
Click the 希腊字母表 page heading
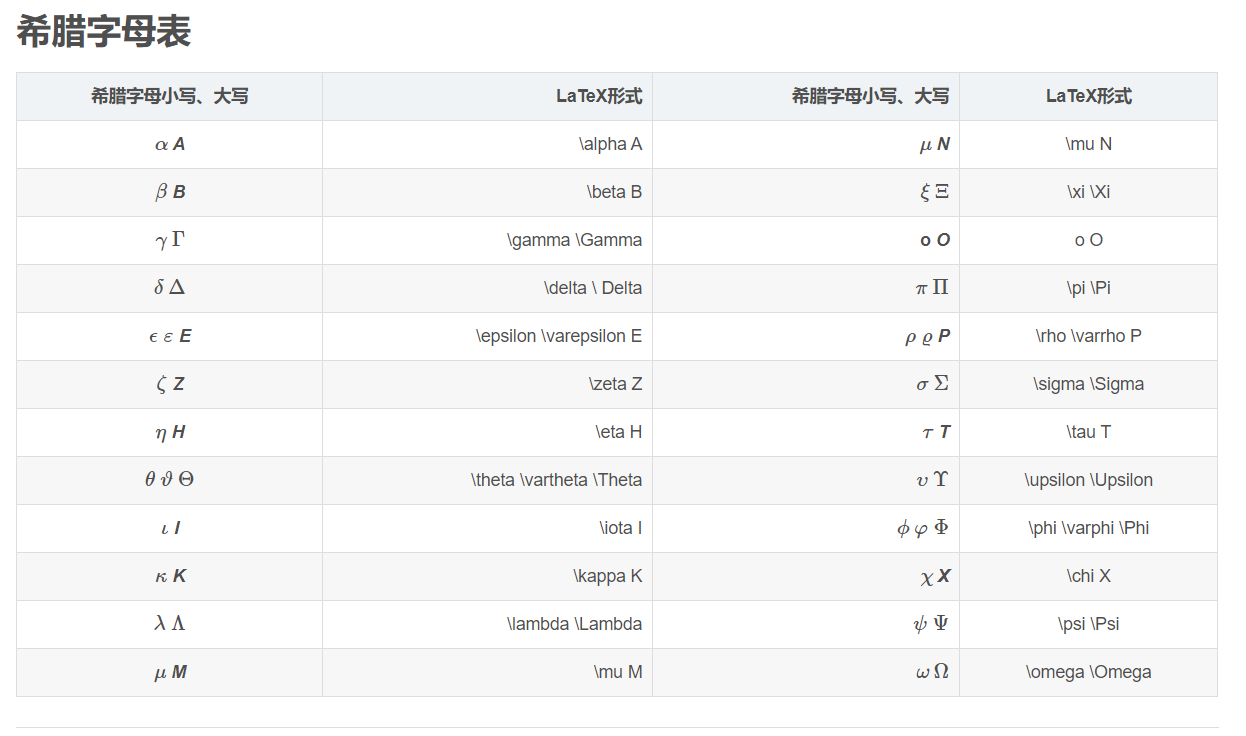[x=104, y=32]
